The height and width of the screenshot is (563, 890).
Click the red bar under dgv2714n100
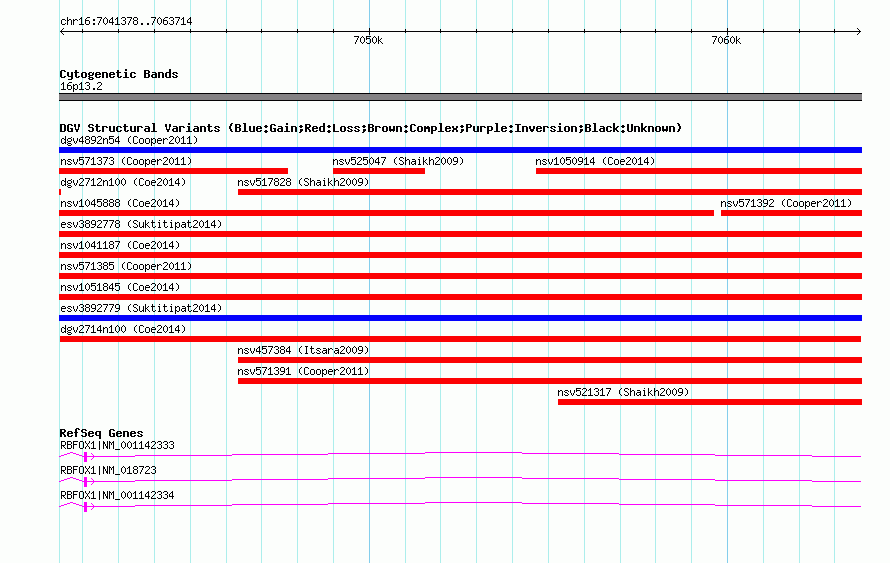460,339
